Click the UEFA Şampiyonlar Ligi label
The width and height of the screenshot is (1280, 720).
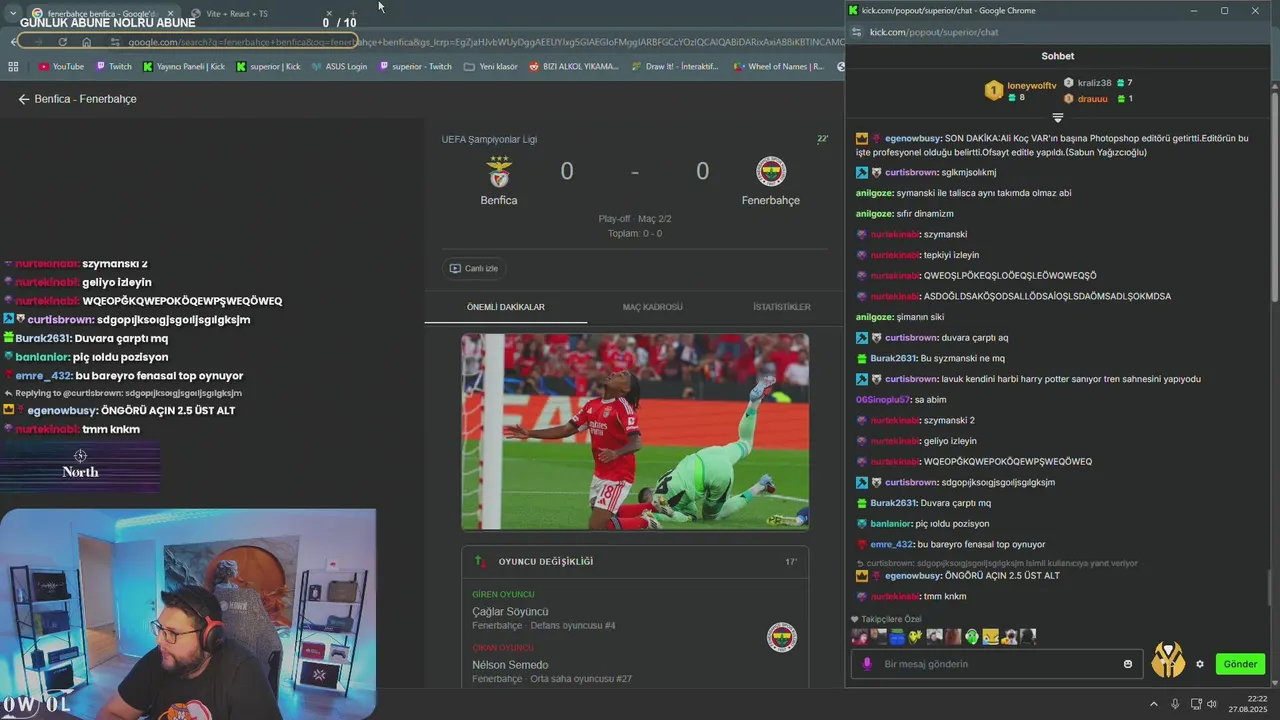click(489, 139)
